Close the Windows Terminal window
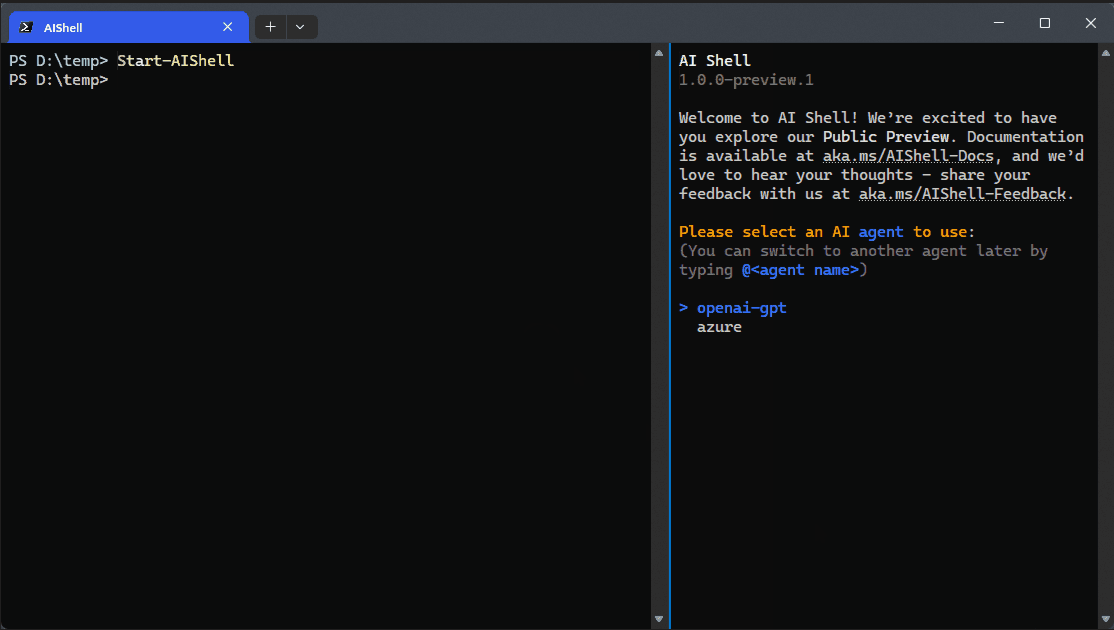Screen dimensions: 1114x630 point(1091,23)
